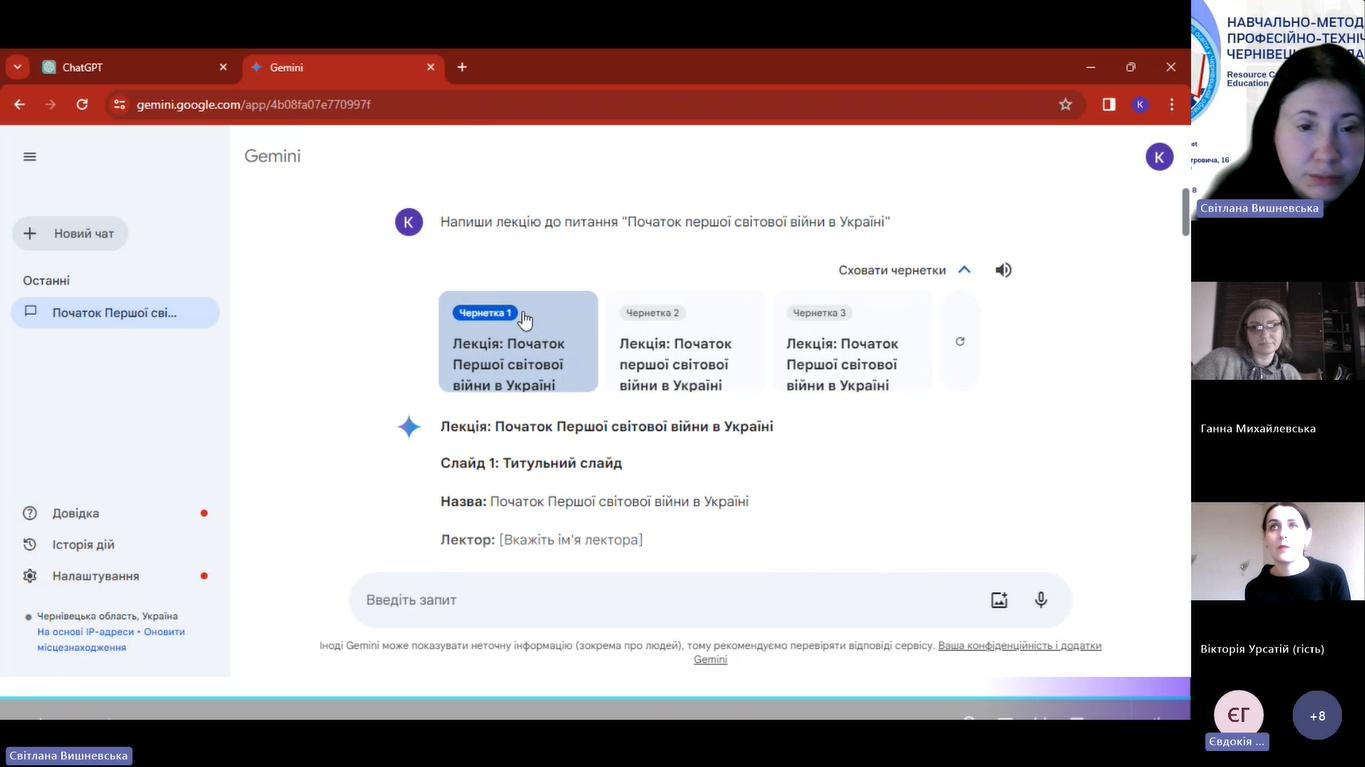Bookmark this page with star icon
Viewport: 1365px width, 767px height.
click(1065, 105)
